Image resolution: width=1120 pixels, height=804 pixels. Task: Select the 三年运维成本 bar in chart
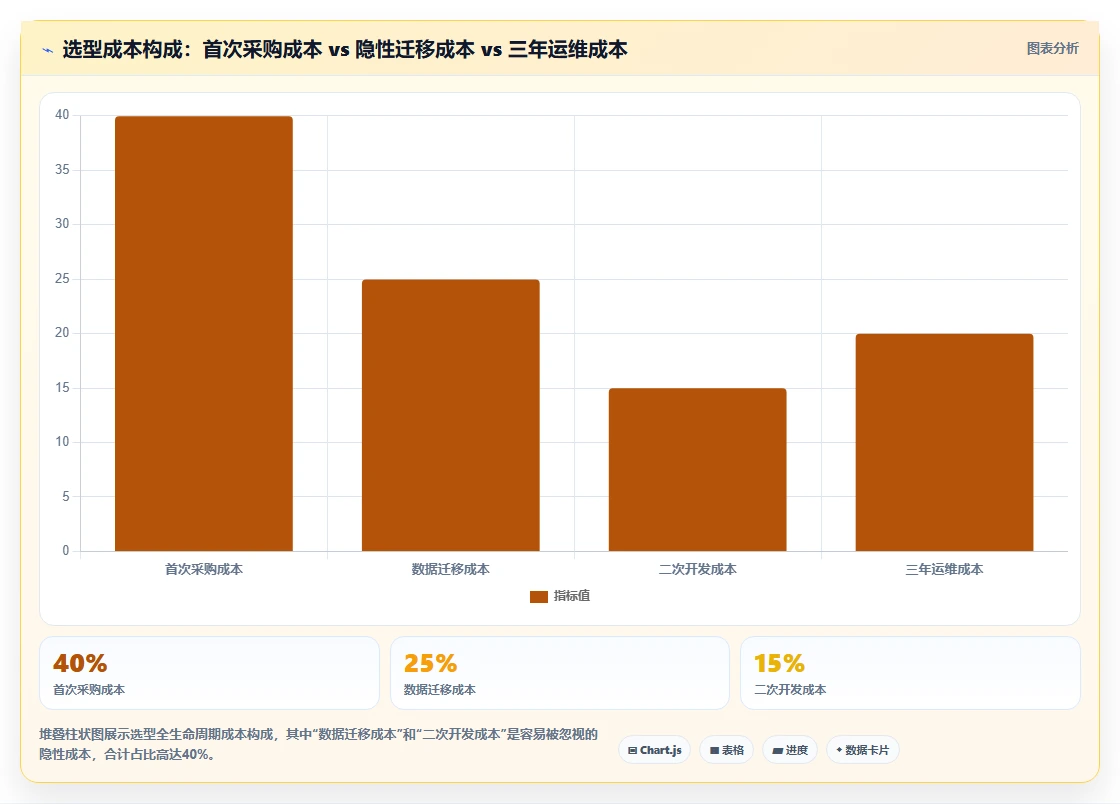point(944,442)
